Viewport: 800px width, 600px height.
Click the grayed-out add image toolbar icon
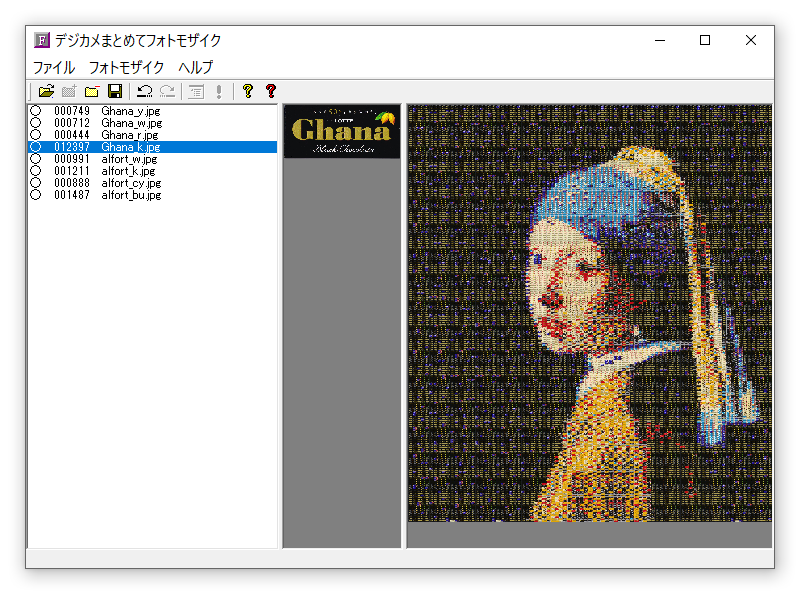click(x=69, y=91)
